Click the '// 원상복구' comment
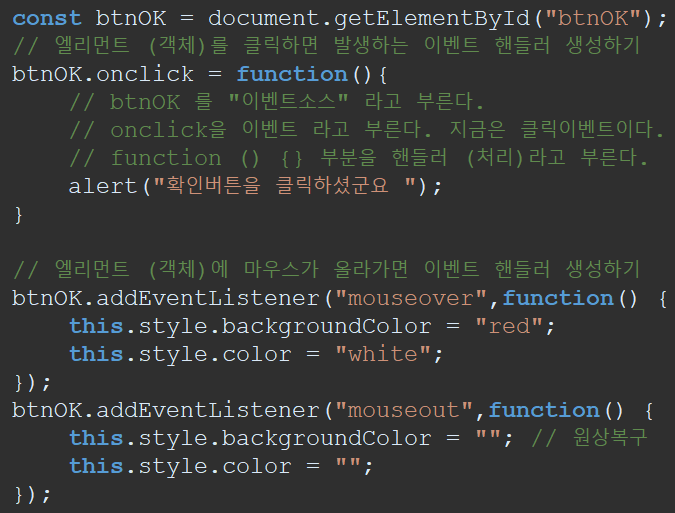The width and height of the screenshot is (675, 513). pos(589,438)
